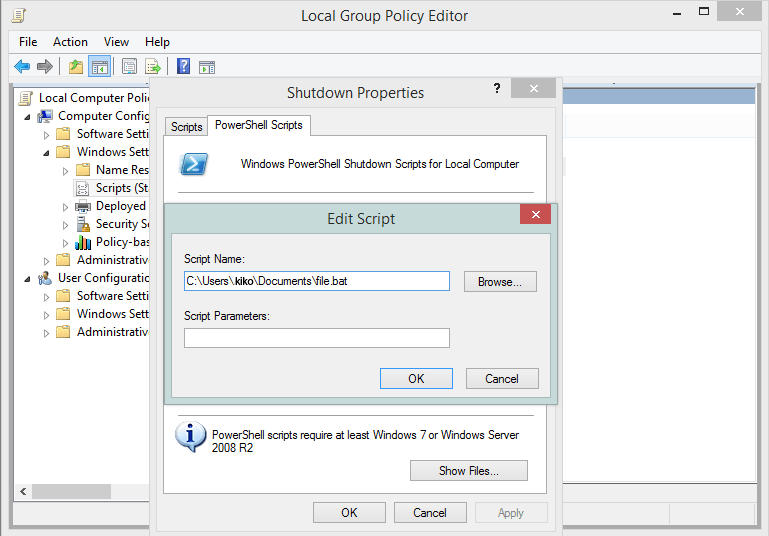Click the Export List toolbar icon
This screenshot has width=769, height=536.
pyautogui.click(x=153, y=66)
